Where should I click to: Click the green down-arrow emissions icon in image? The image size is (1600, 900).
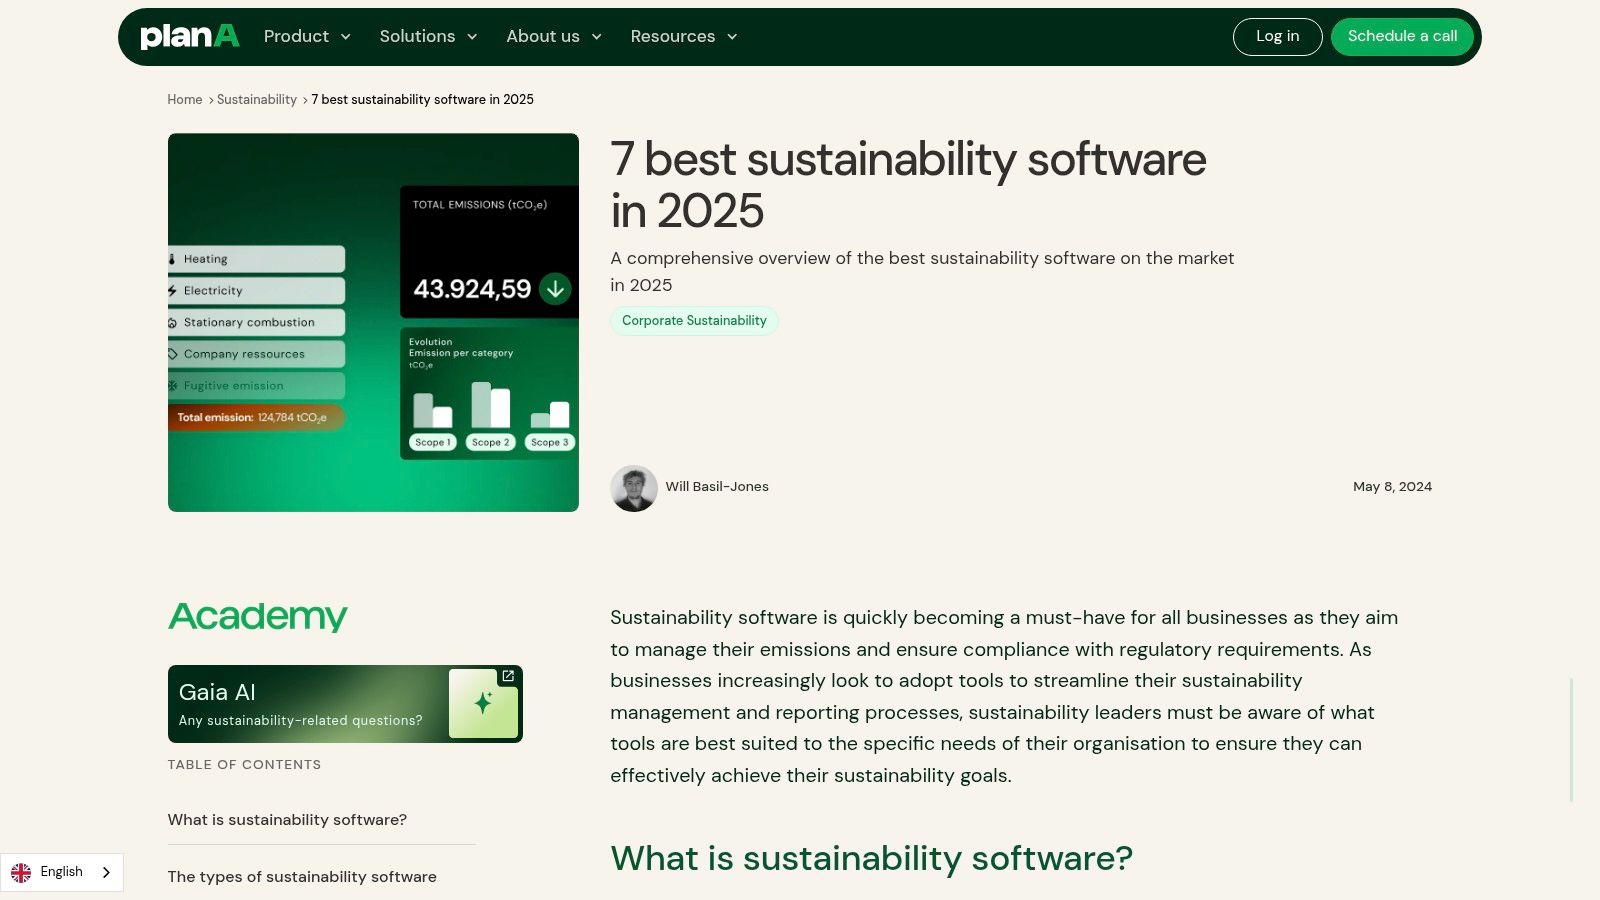555,289
